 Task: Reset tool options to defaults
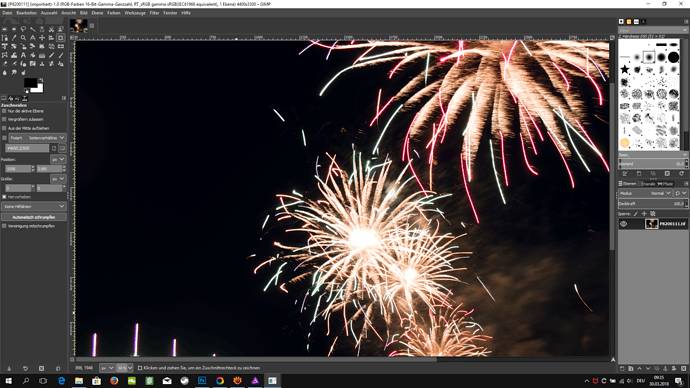pyautogui.click(x=58, y=369)
